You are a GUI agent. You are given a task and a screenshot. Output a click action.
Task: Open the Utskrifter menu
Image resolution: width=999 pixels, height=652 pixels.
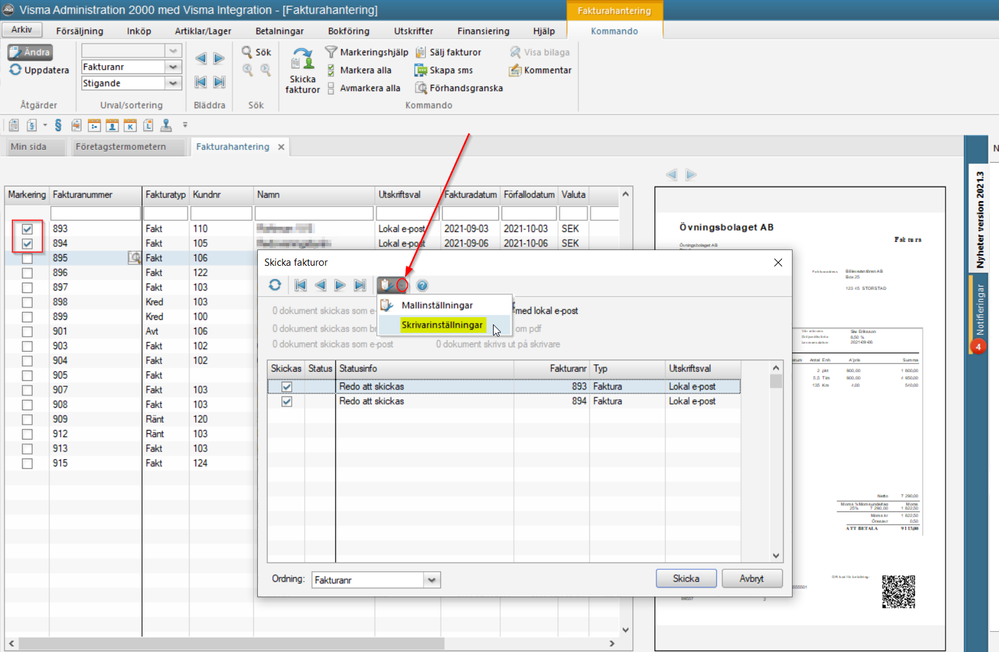click(x=413, y=31)
